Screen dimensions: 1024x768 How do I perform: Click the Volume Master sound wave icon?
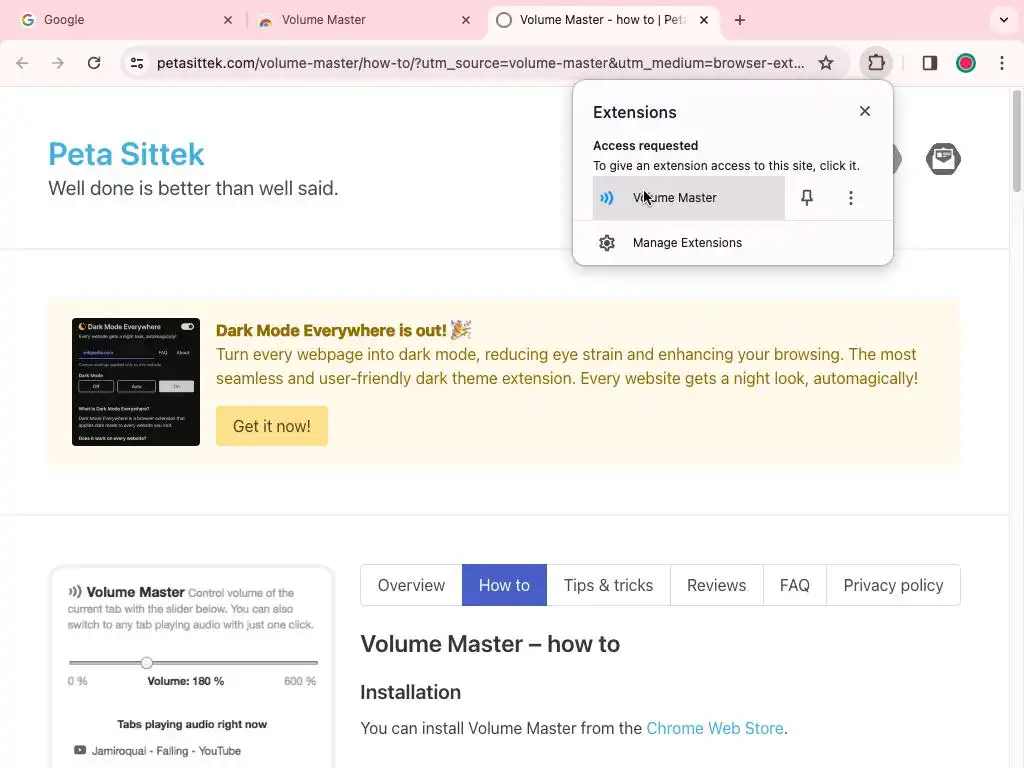pyautogui.click(x=607, y=198)
